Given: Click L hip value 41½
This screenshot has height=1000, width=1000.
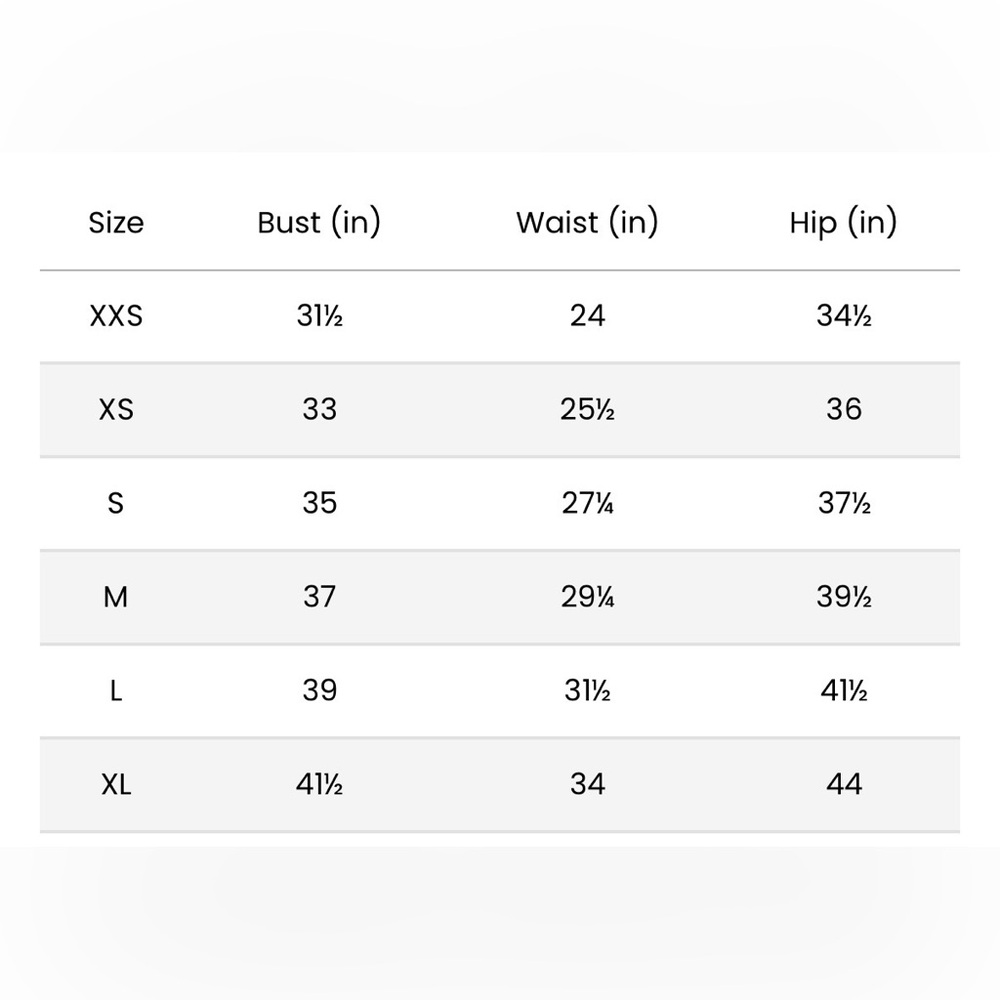Looking at the screenshot, I should (x=844, y=691).
